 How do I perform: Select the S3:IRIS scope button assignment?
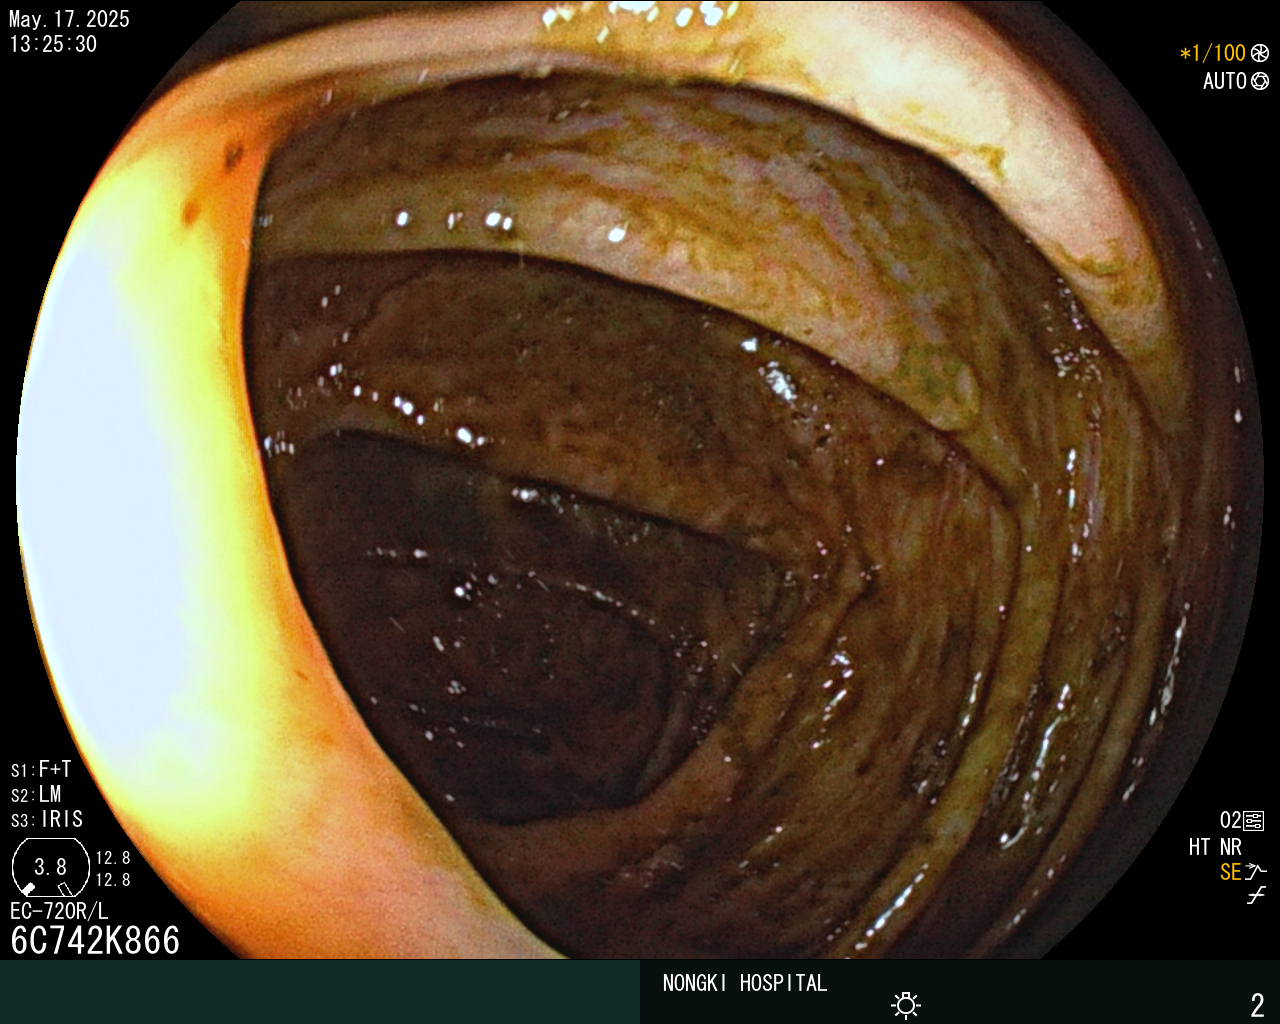[47, 819]
